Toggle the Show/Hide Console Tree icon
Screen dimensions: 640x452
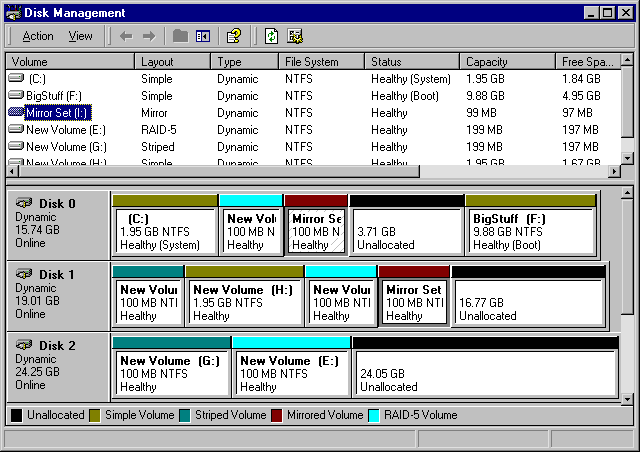tap(203, 36)
